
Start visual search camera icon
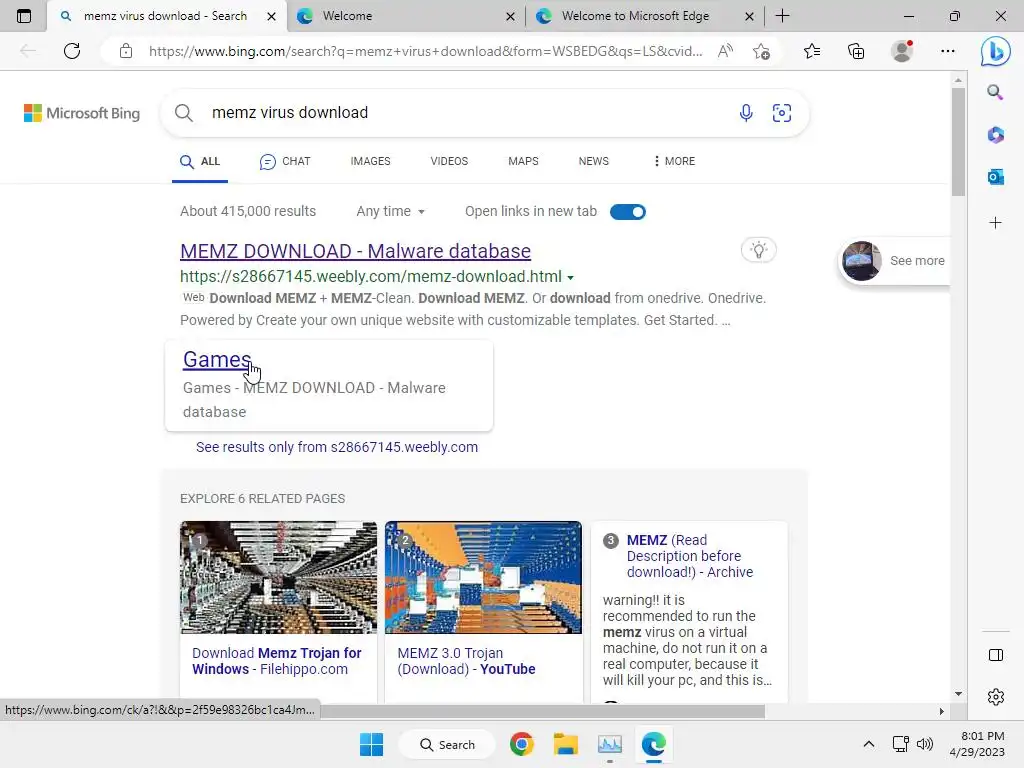tap(782, 113)
